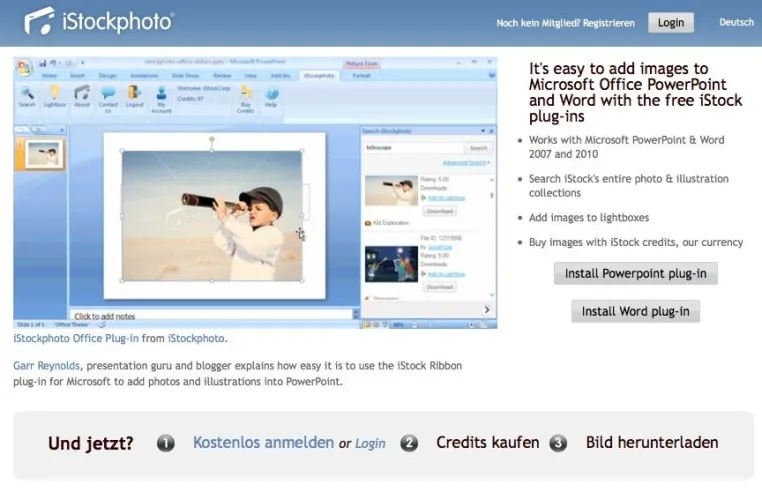Click the 'Bild herunterladen' step text
The image size is (762, 492).
coord(652,442)
